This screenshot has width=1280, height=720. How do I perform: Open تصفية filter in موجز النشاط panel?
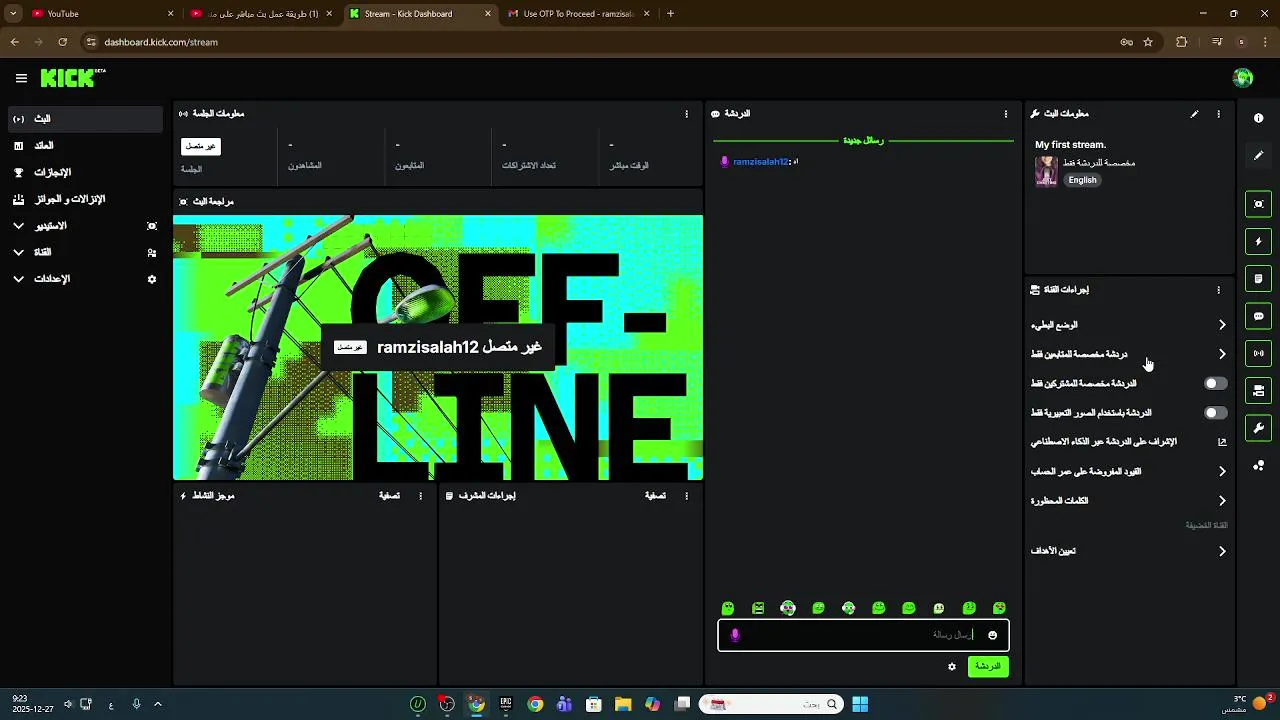389,496
